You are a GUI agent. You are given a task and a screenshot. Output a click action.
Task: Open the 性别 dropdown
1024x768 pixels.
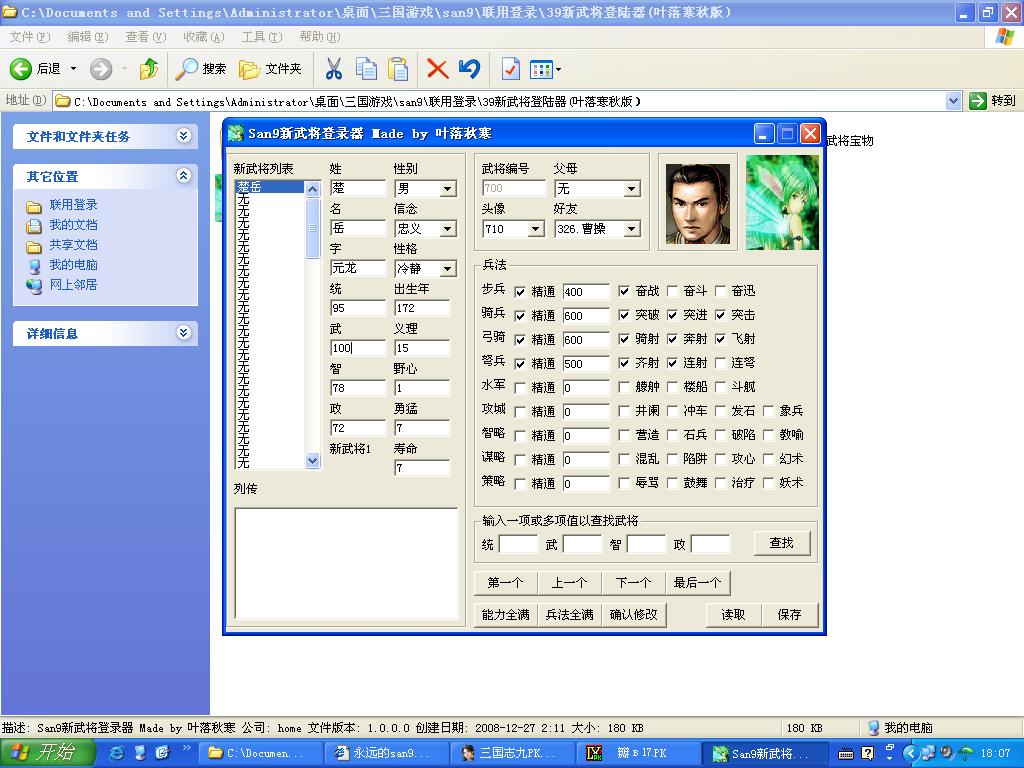point(447,189)
